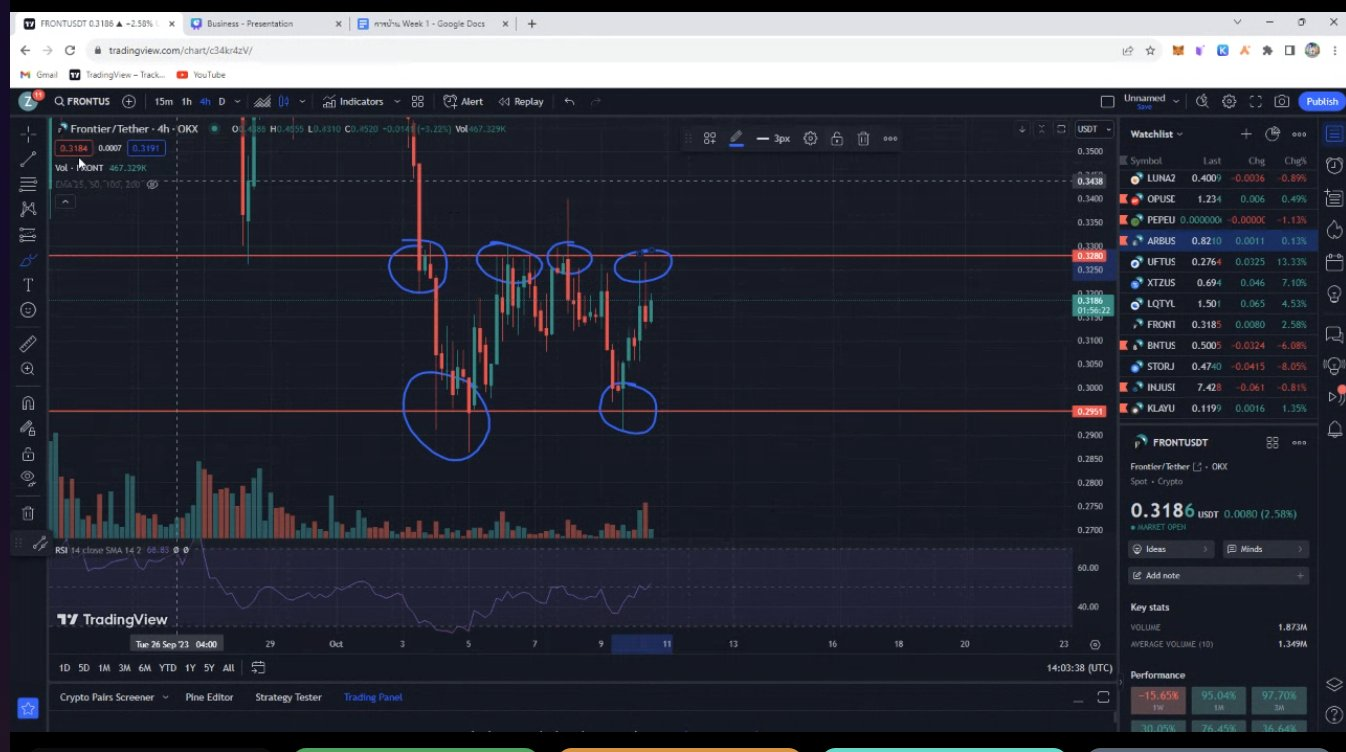Click the FRONTUS symbol search field

tap(83, 101)
